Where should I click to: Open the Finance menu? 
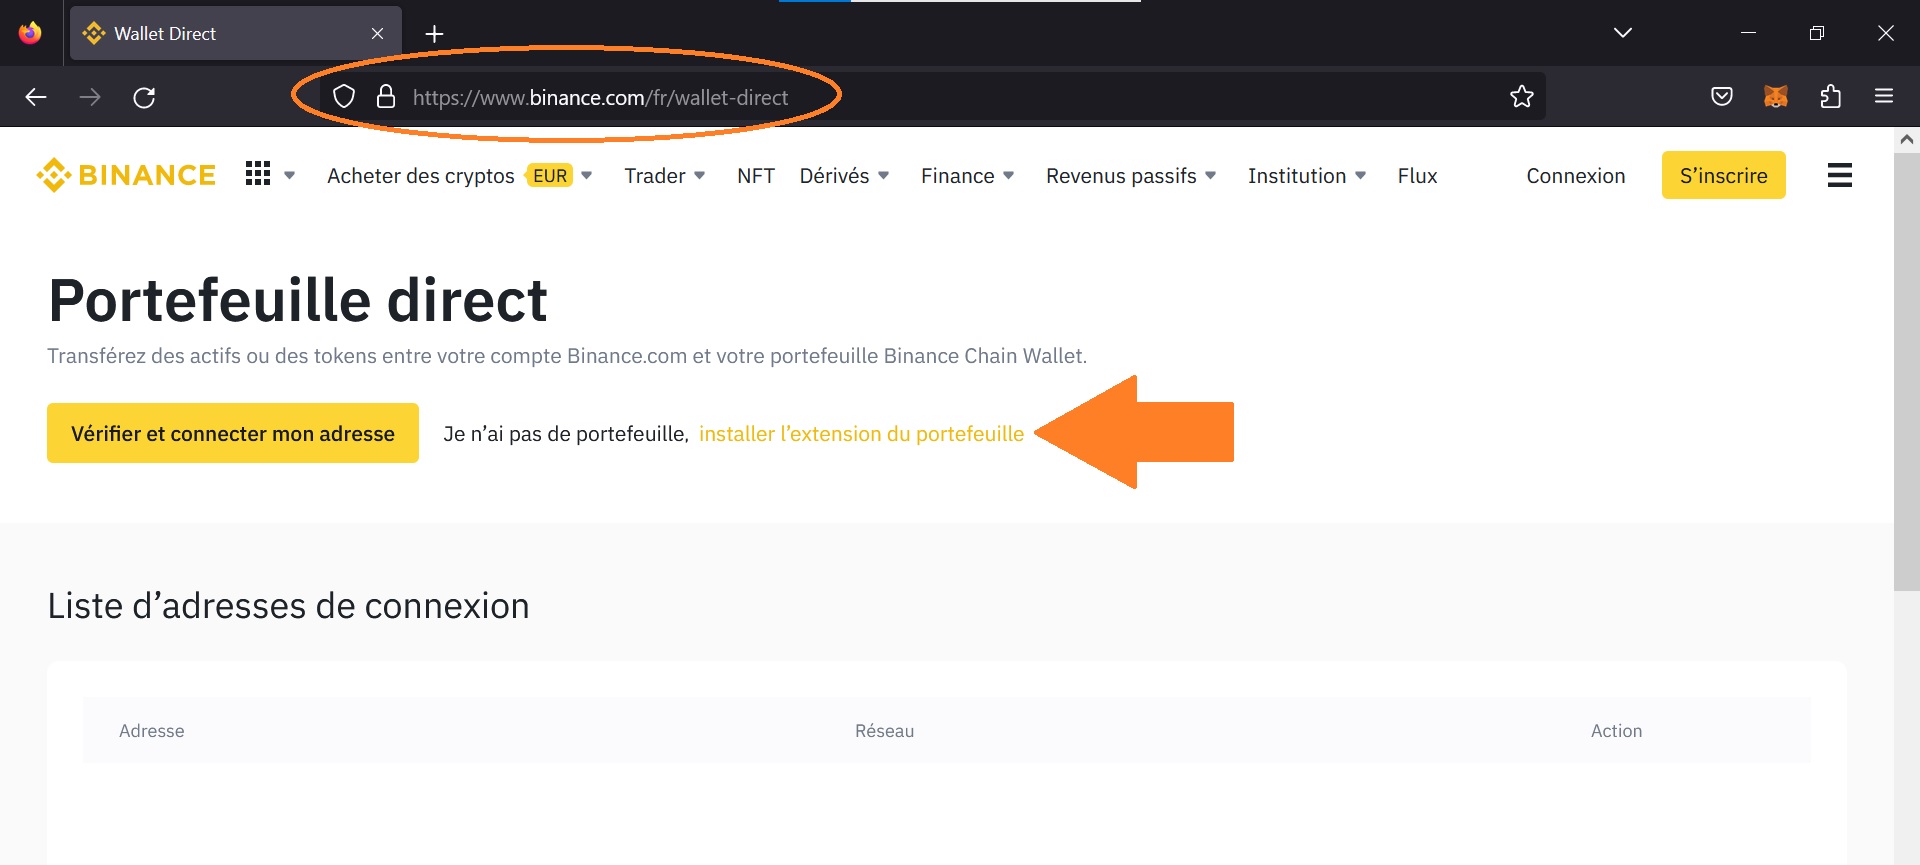pos(957,176)
